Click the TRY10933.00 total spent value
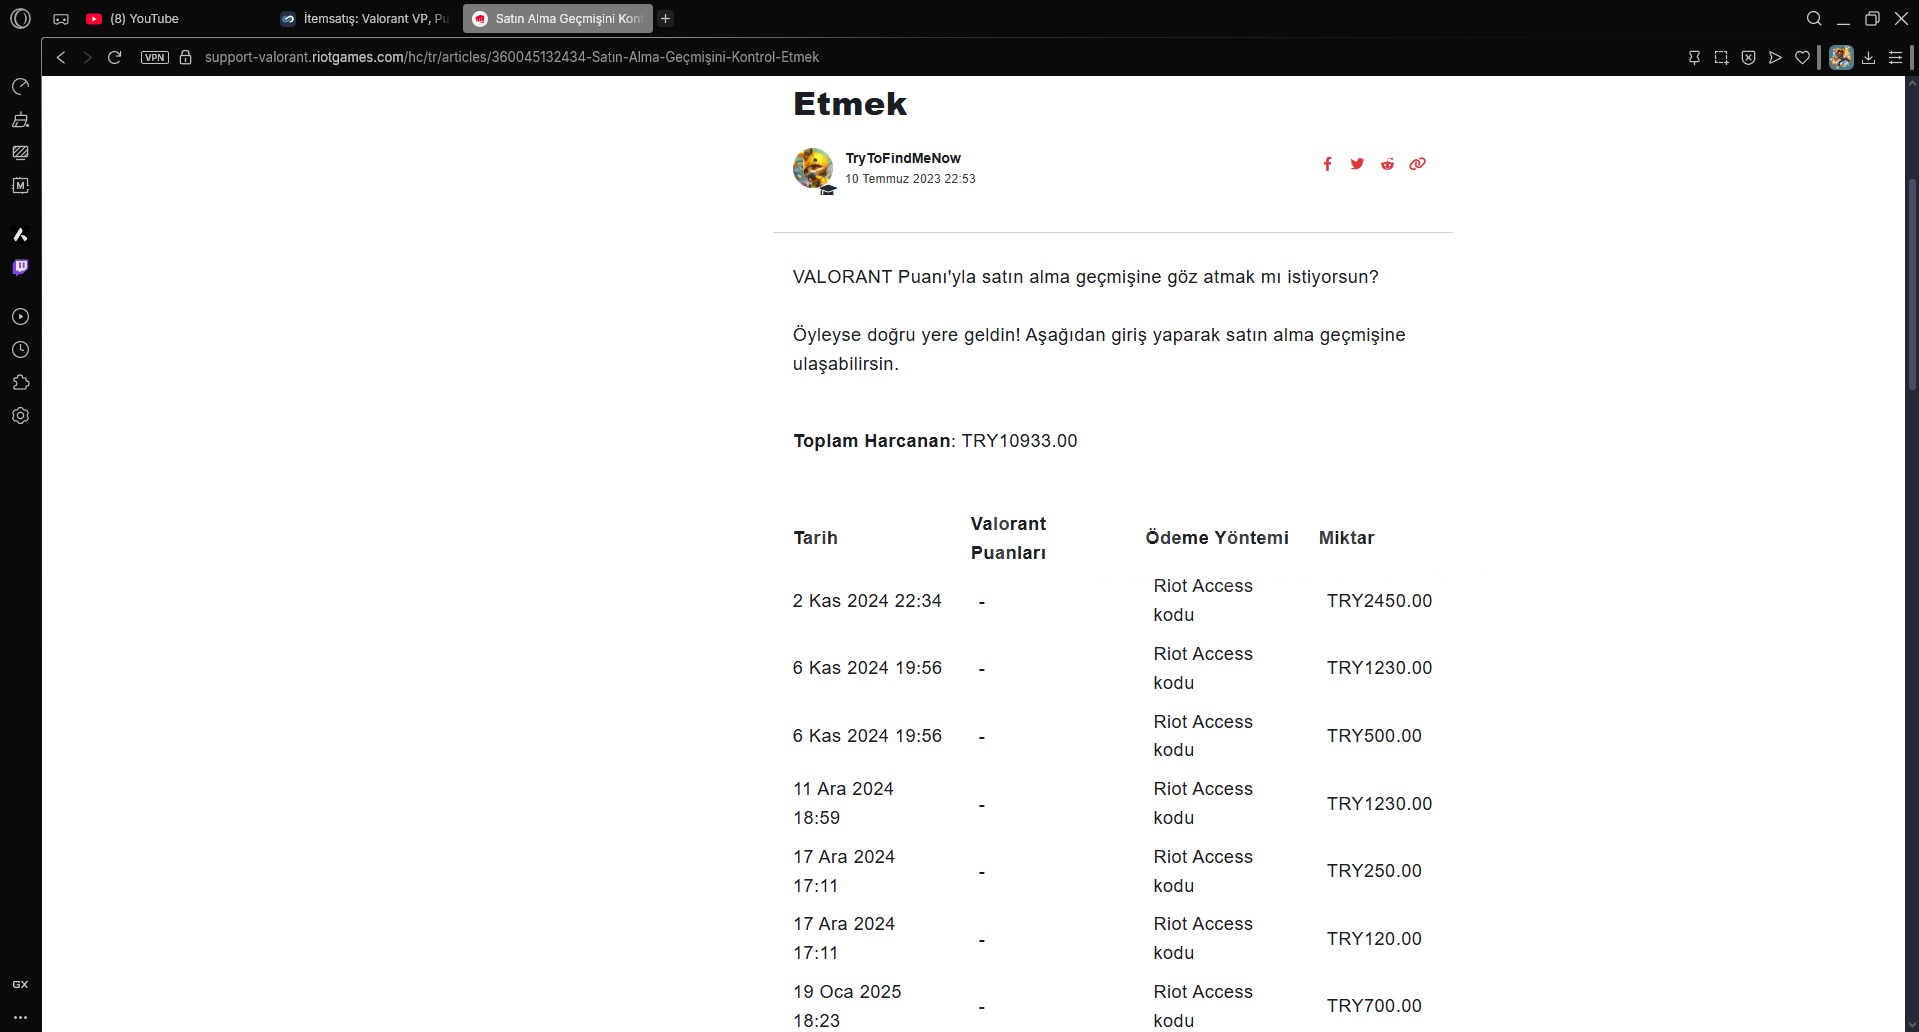Screen dimensions: 1919x1032 (1019, 441)
